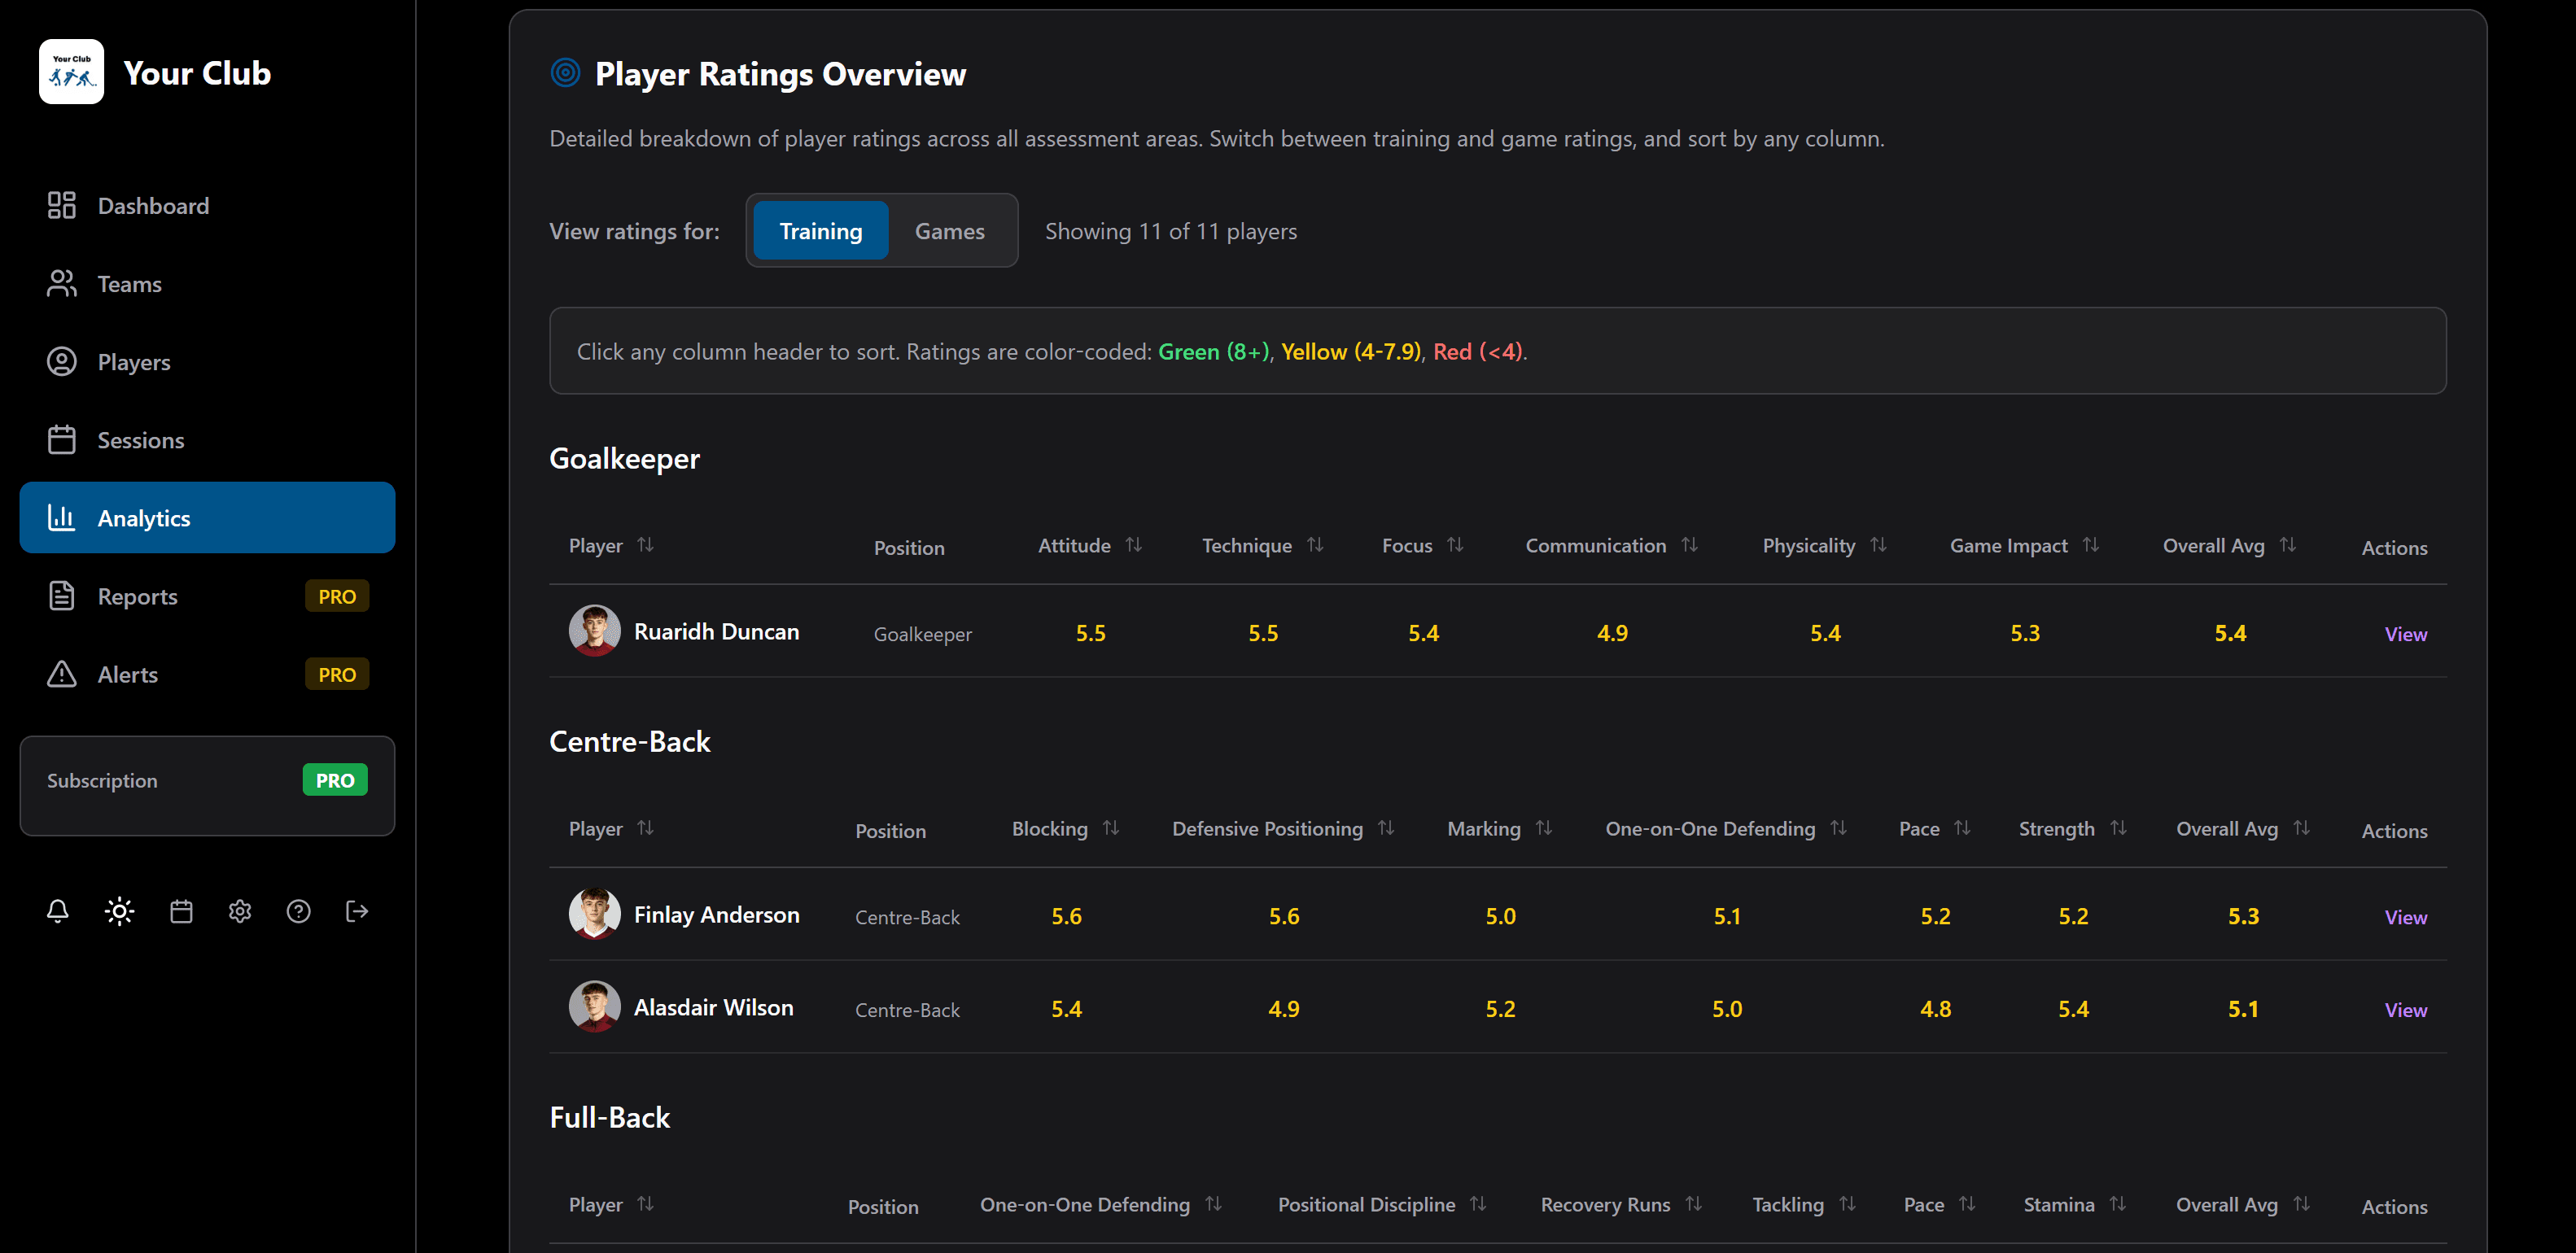
Task: Click the notification bell icon
Action: [57, 911]
